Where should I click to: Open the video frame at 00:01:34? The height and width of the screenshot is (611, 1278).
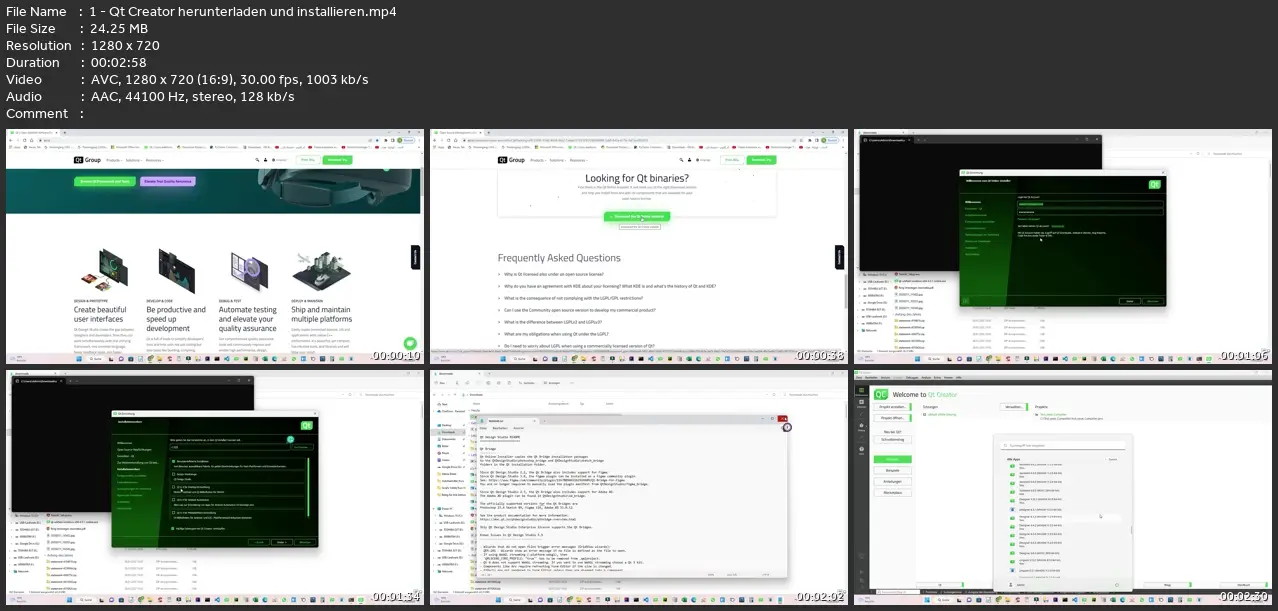pos(214,488)
